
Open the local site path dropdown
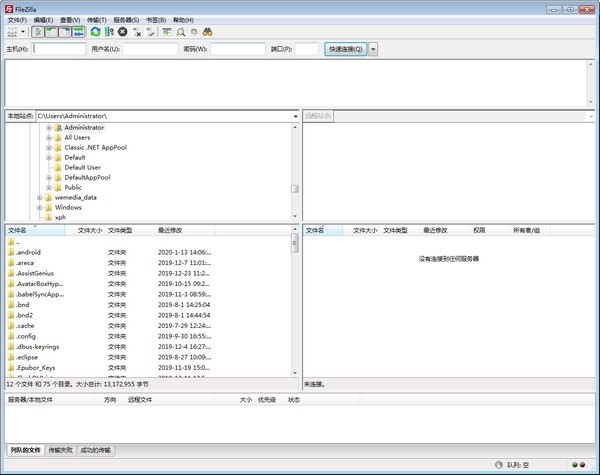[295, 116]
